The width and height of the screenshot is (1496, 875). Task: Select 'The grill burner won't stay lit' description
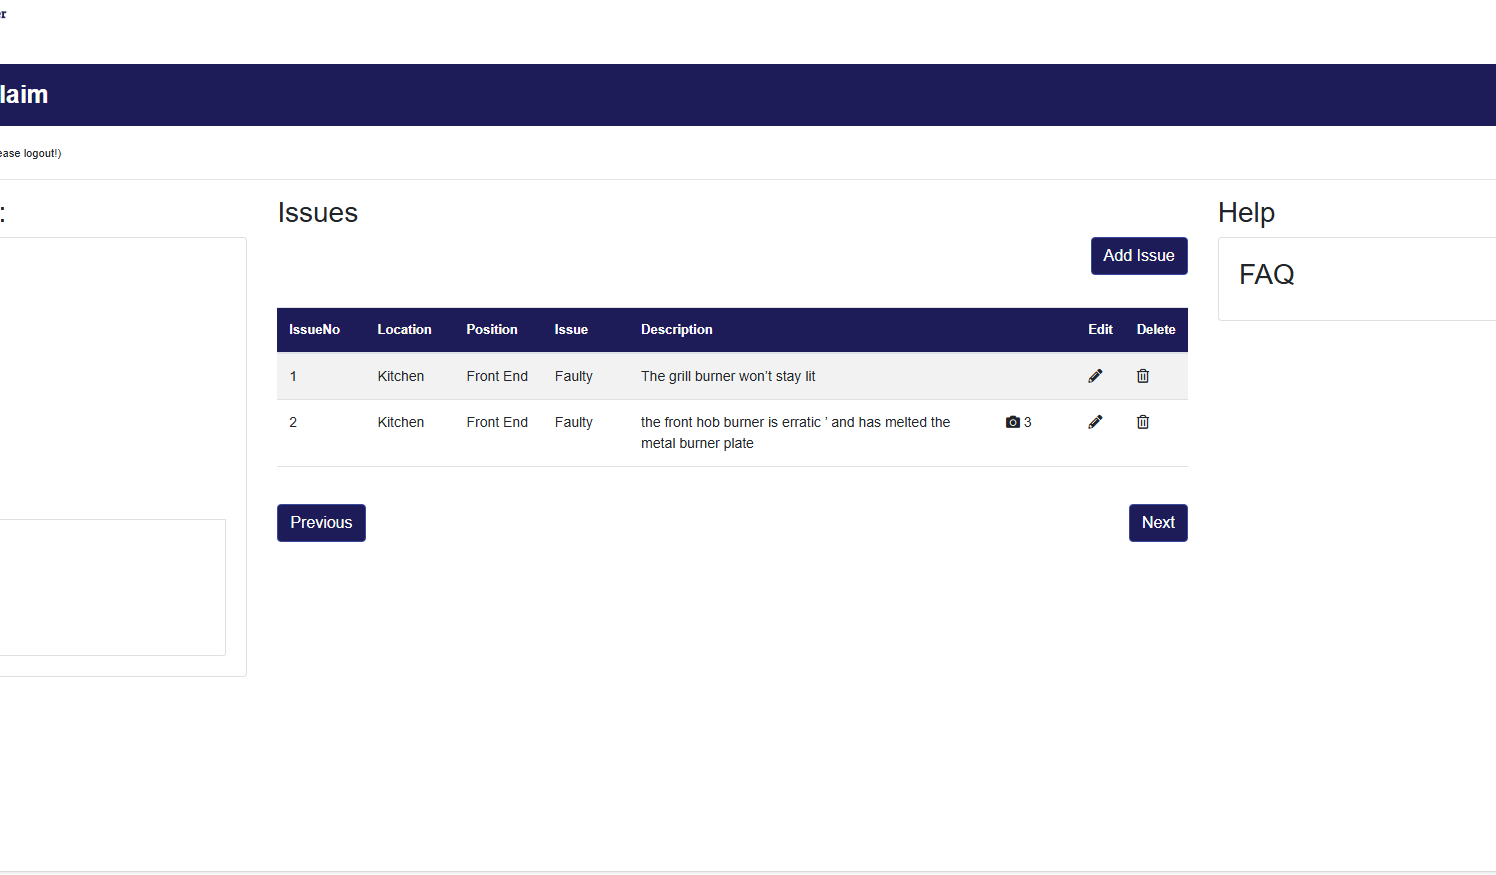tap(728, 377)
